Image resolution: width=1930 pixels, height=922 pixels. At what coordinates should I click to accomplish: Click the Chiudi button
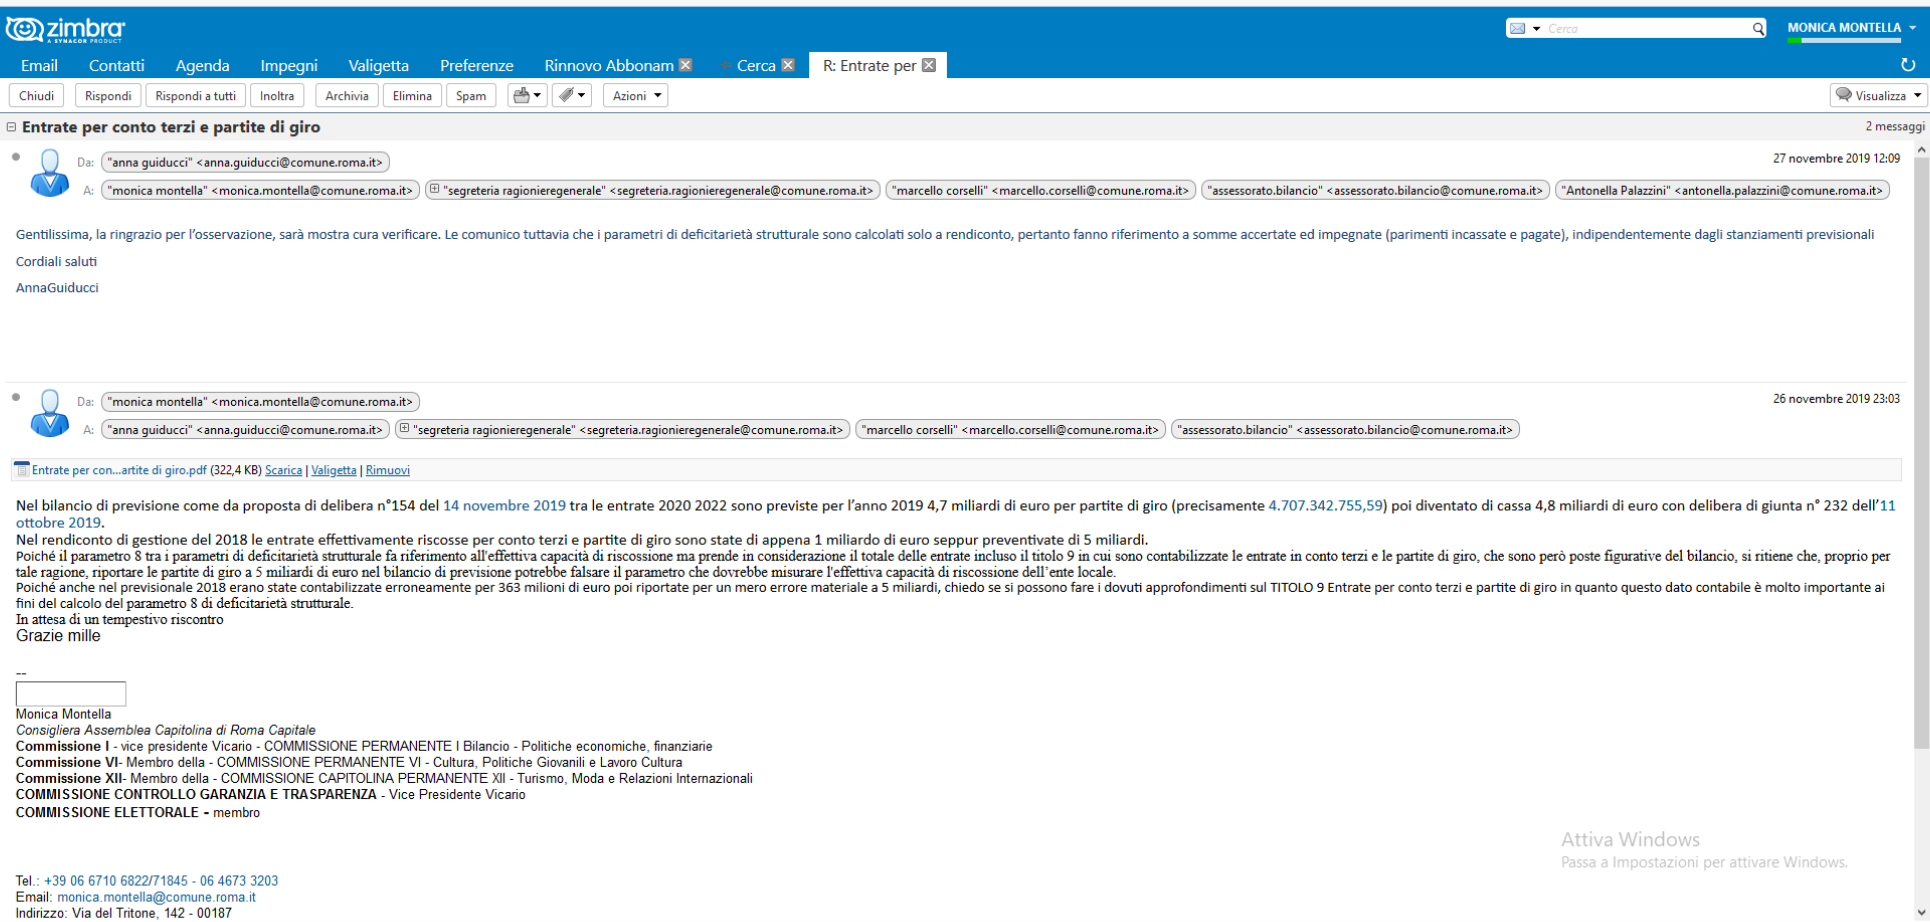pyautogui.click(x=37, y=96)
